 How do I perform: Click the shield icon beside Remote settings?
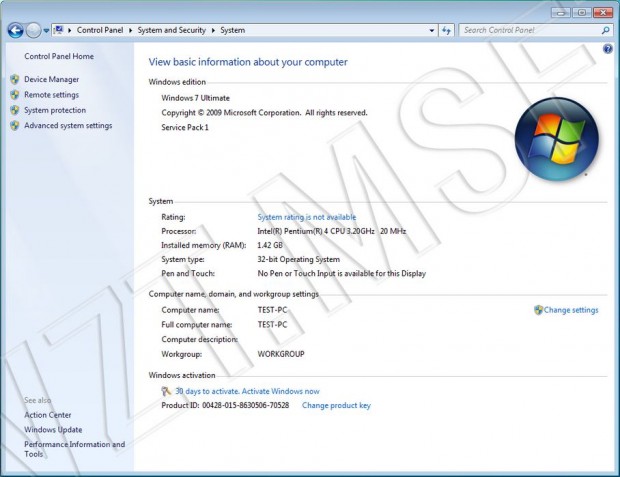point(15,95)
